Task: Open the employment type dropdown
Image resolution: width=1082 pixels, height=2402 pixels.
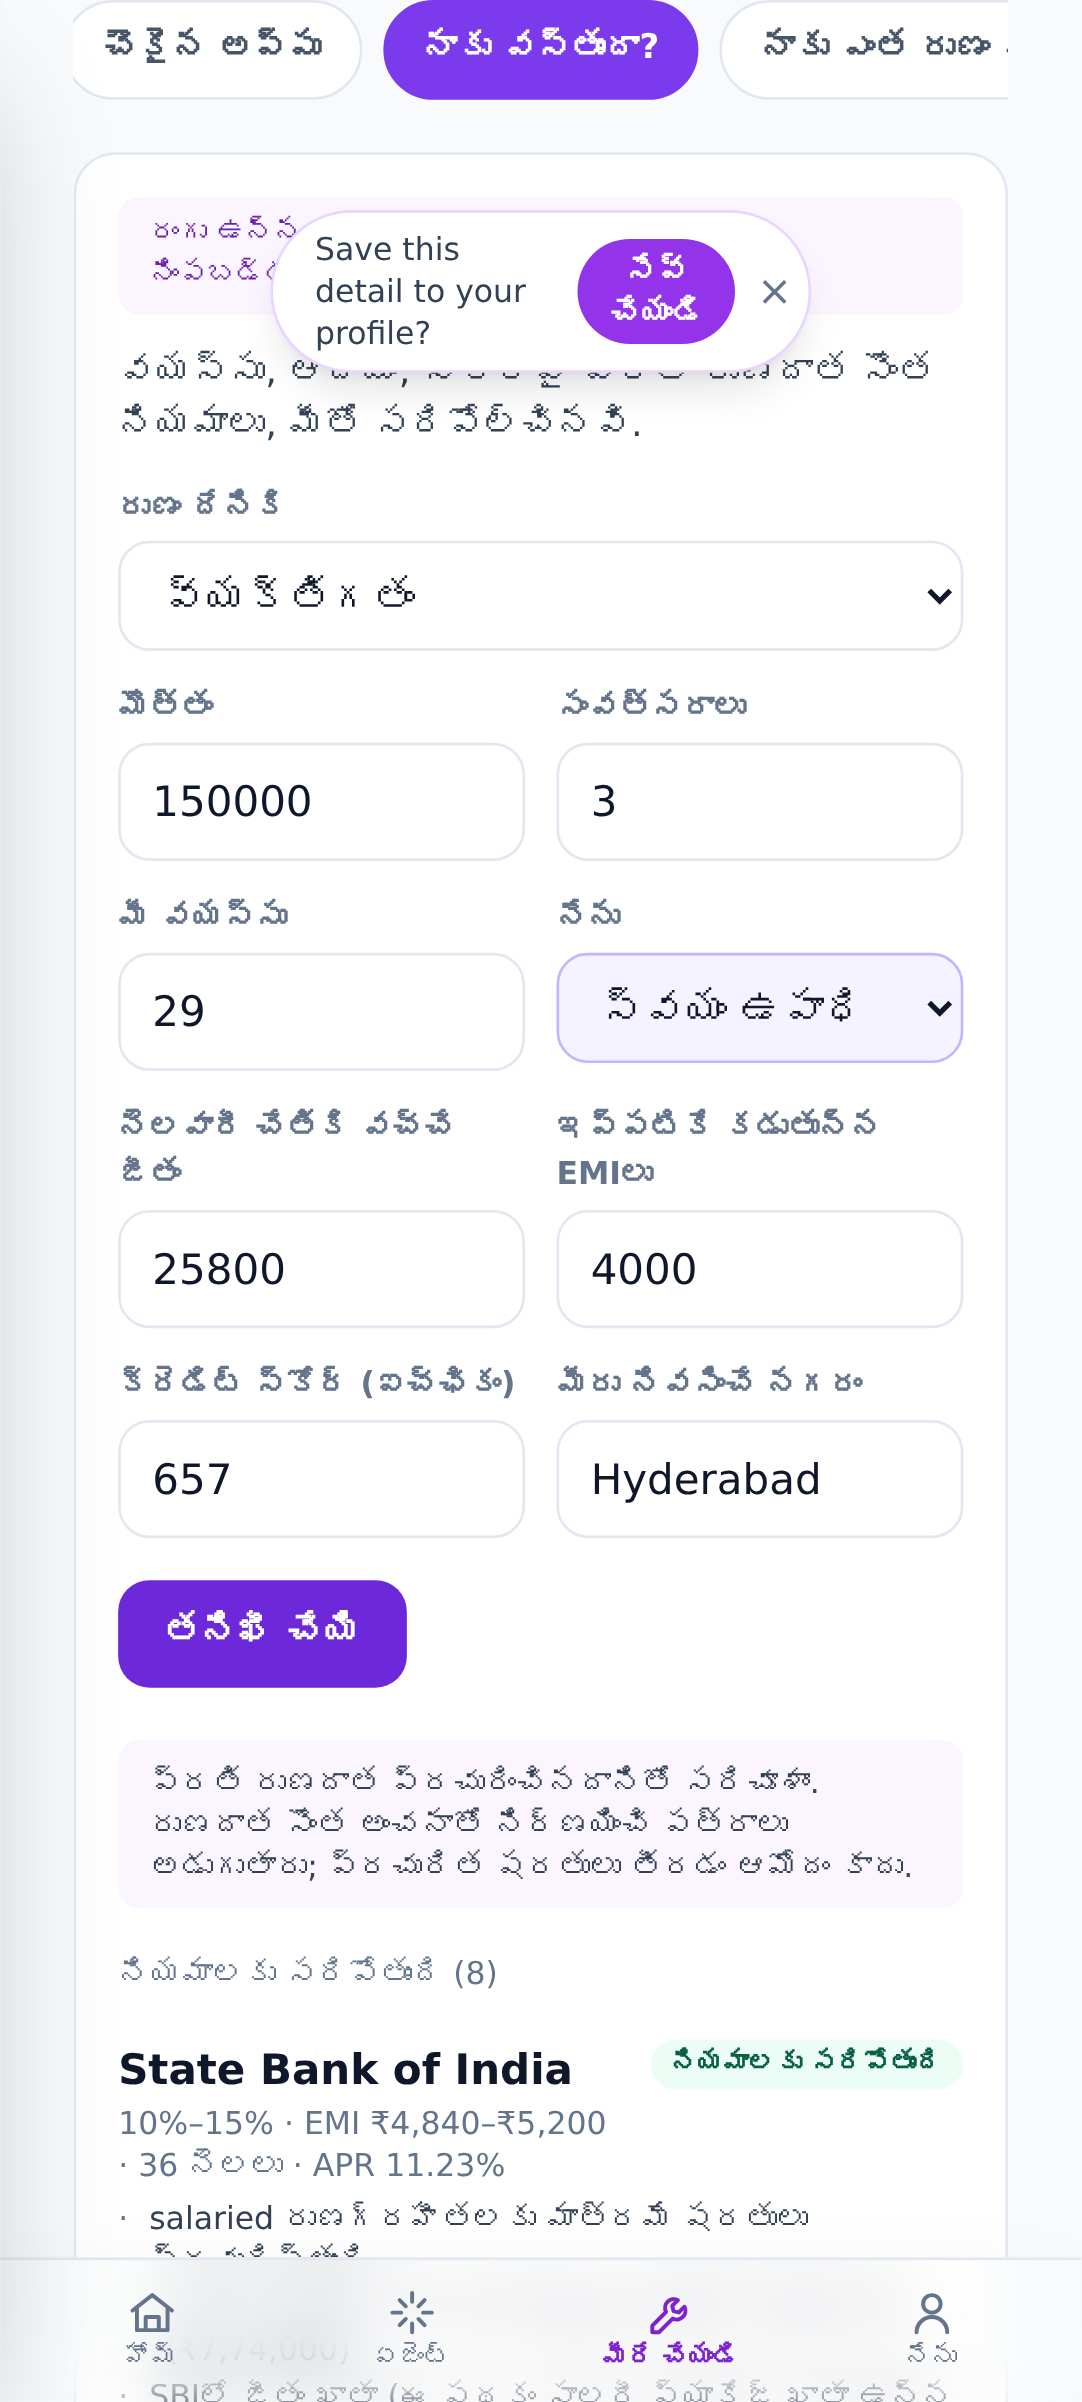Action: 760,1008
